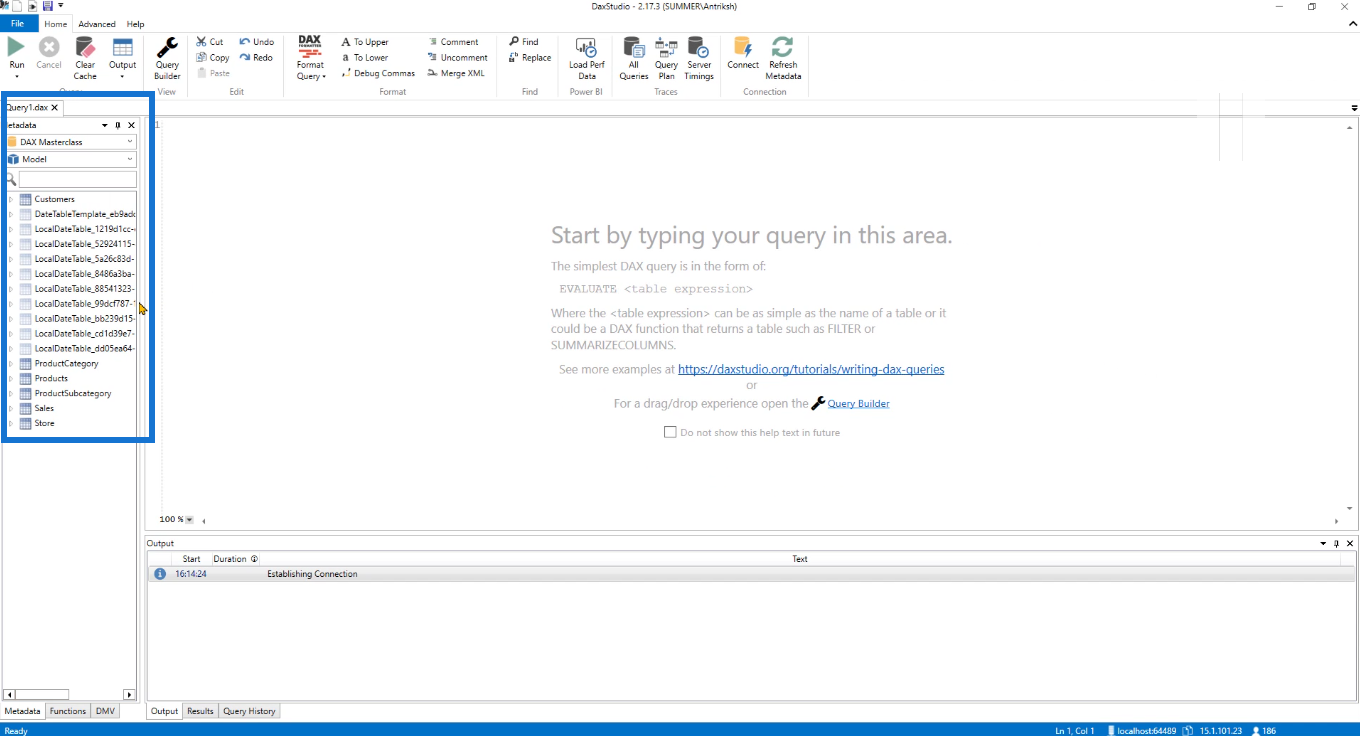
Task: Convert text To Lower case
Action: (364, 57)
